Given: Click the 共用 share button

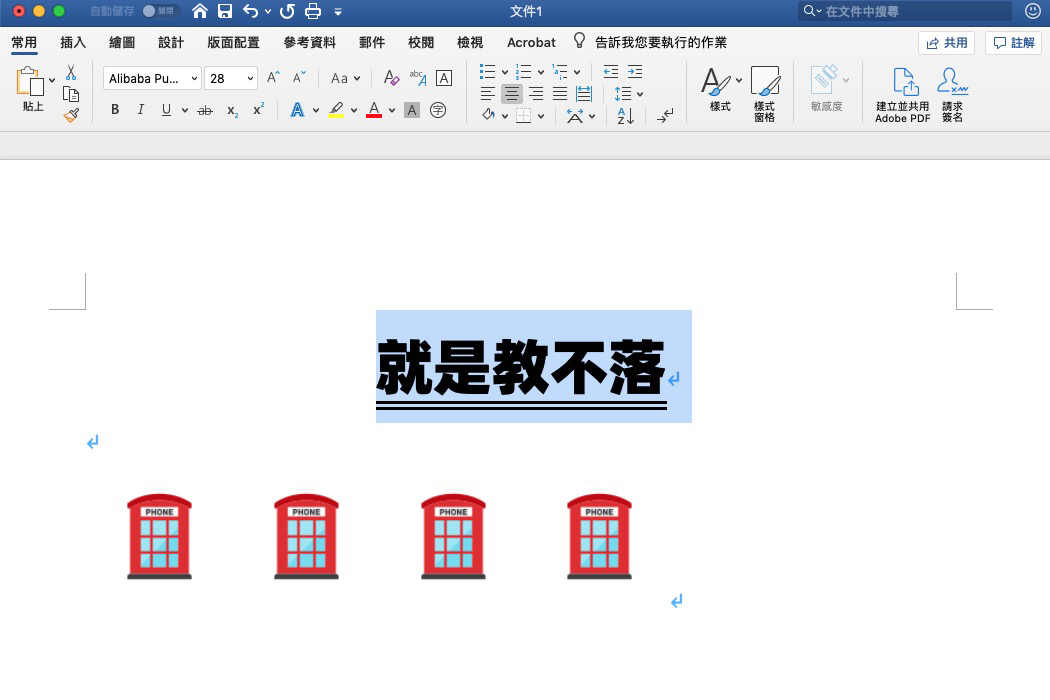Looking at the screenshot, I should [x=945, y=42].
